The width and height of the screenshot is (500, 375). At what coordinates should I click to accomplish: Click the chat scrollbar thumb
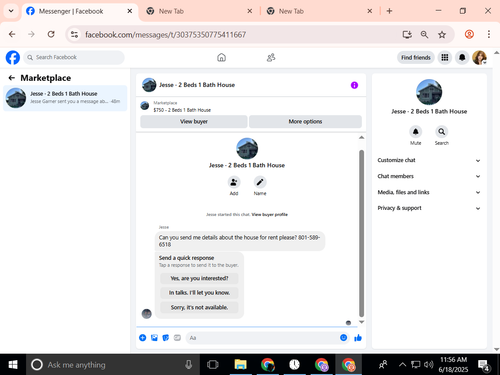click(x=362, y=233)
